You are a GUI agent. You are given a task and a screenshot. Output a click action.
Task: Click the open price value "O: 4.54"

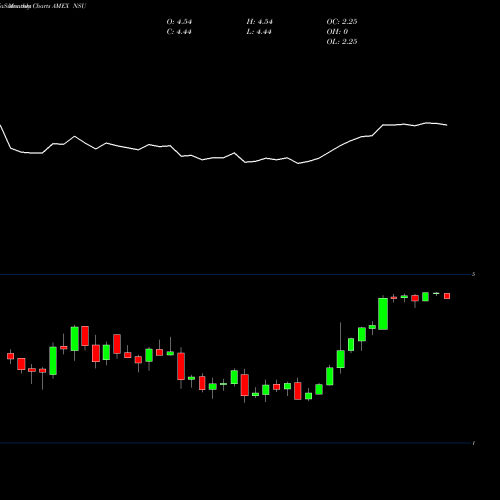[x=179, y=22]
